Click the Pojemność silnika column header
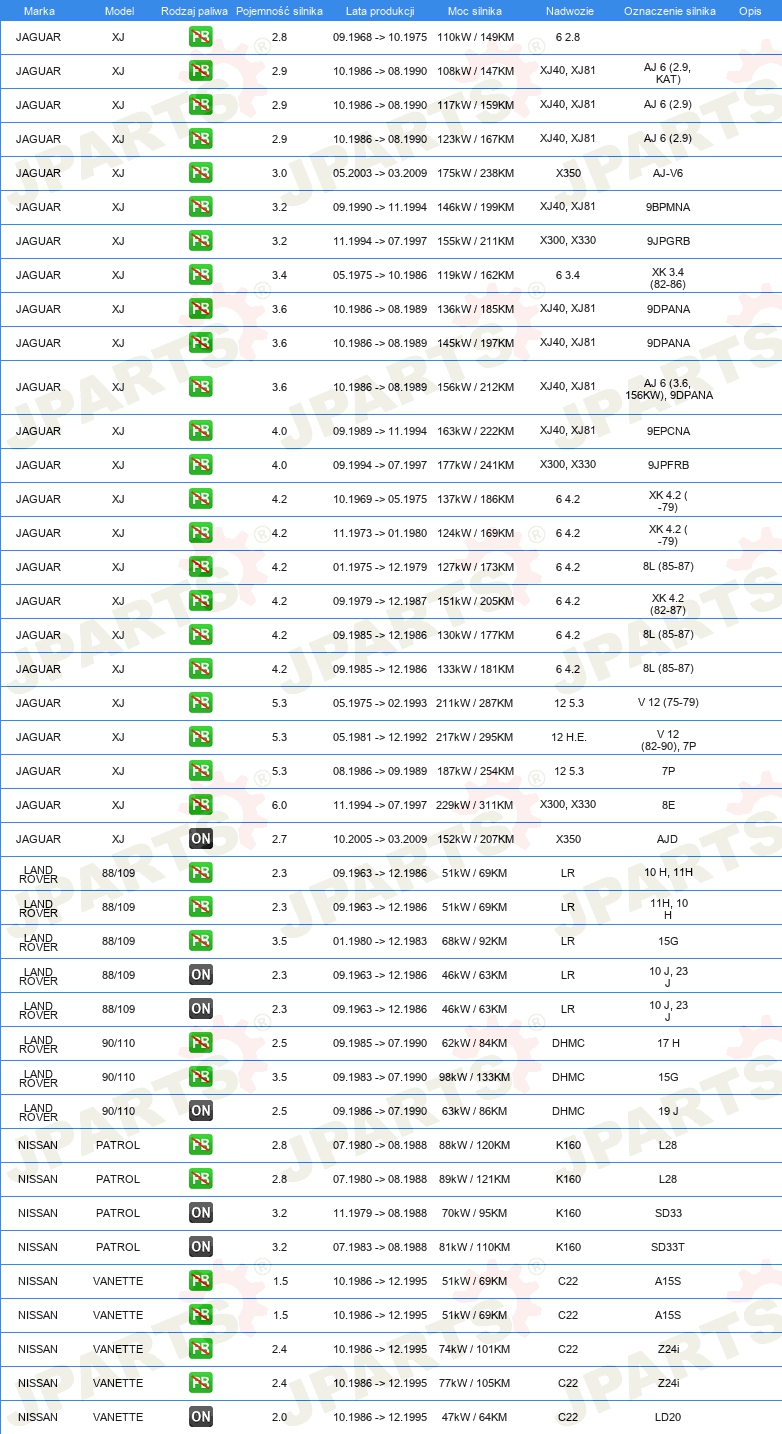 click(x=279, y=11)
